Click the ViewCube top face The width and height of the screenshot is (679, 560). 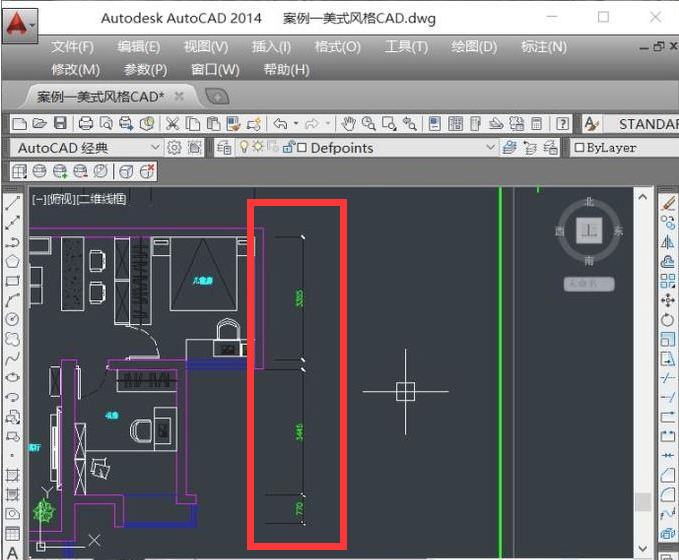pyautogui.click(x=589, y=231)
